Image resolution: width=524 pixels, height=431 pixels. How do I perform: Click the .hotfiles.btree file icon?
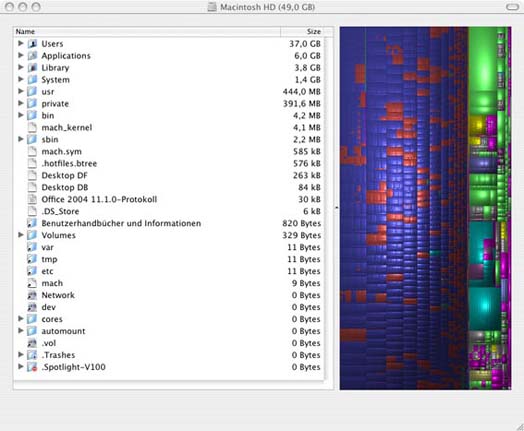pyautogui.click(x=32, y=163)
